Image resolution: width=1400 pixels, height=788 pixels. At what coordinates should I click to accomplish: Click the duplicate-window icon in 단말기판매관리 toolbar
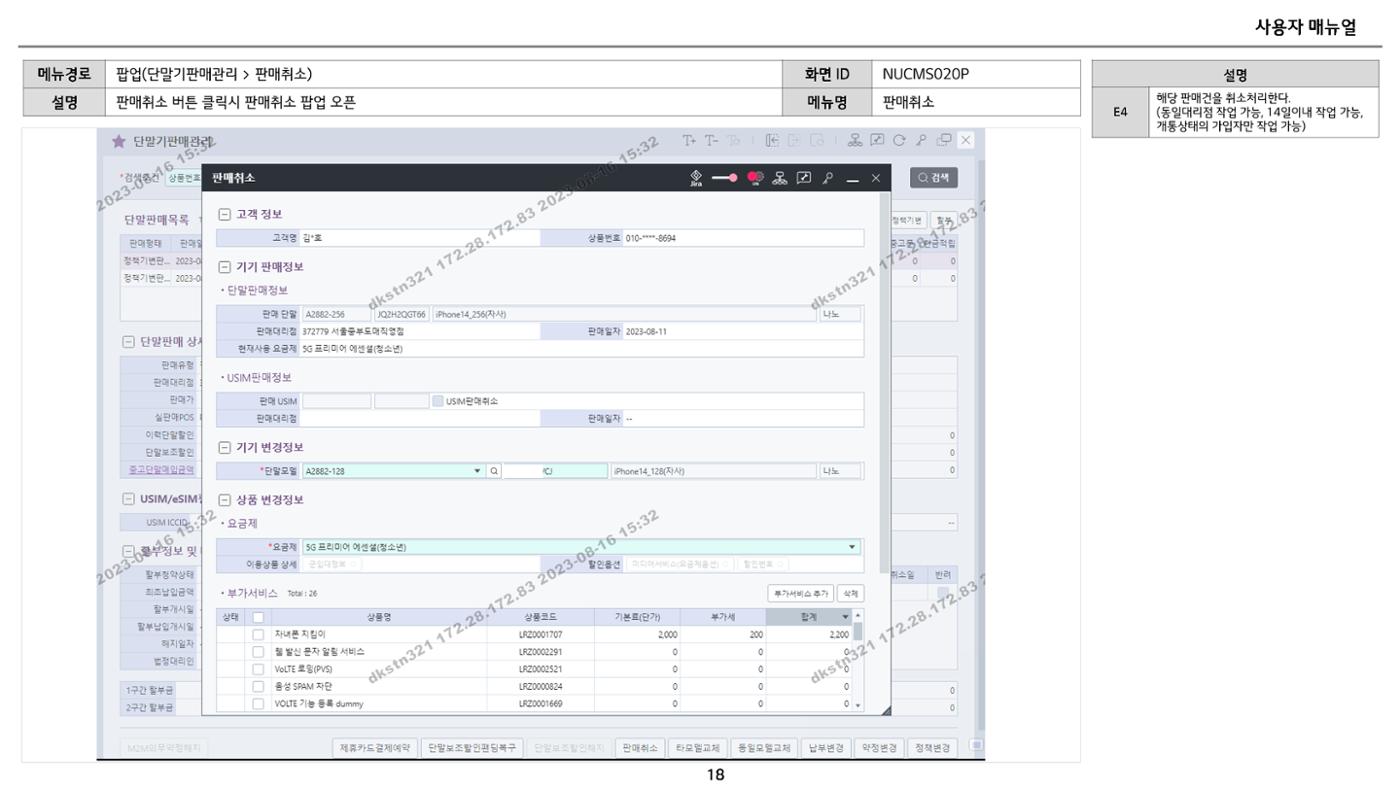tap(943, 140)
